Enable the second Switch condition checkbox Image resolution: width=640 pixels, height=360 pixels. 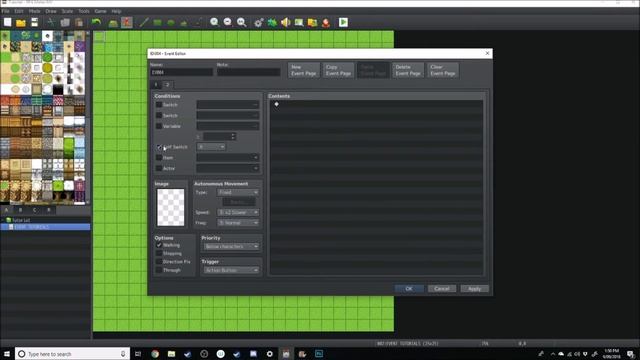159,116
